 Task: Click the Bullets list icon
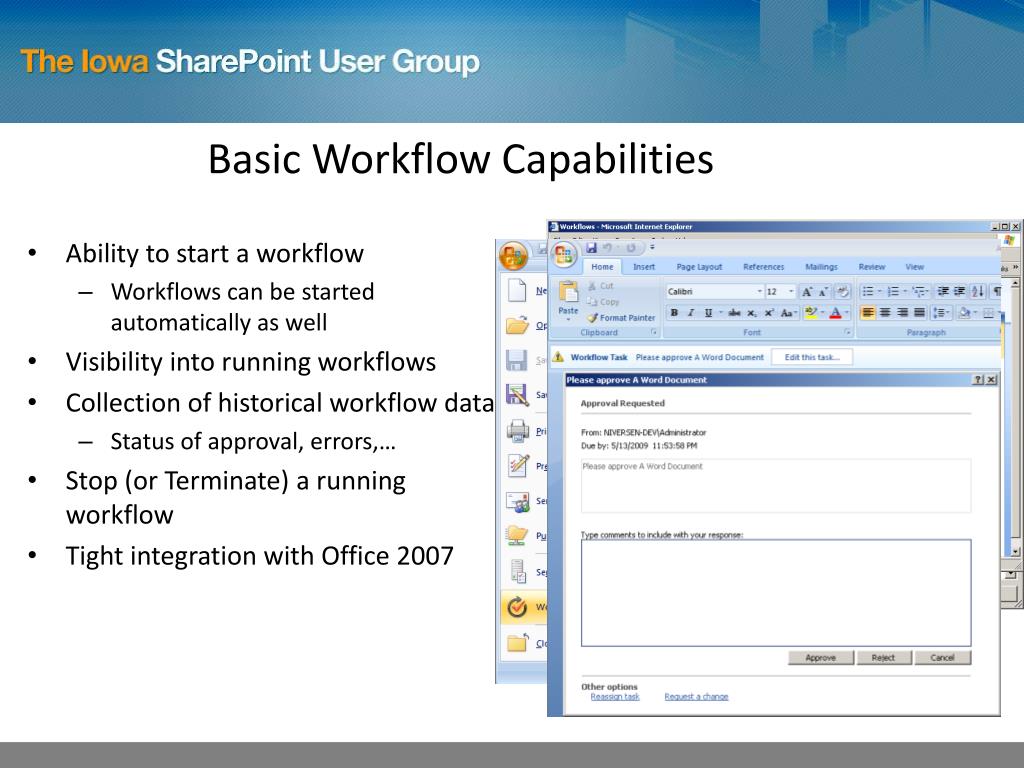pos(868,291)
